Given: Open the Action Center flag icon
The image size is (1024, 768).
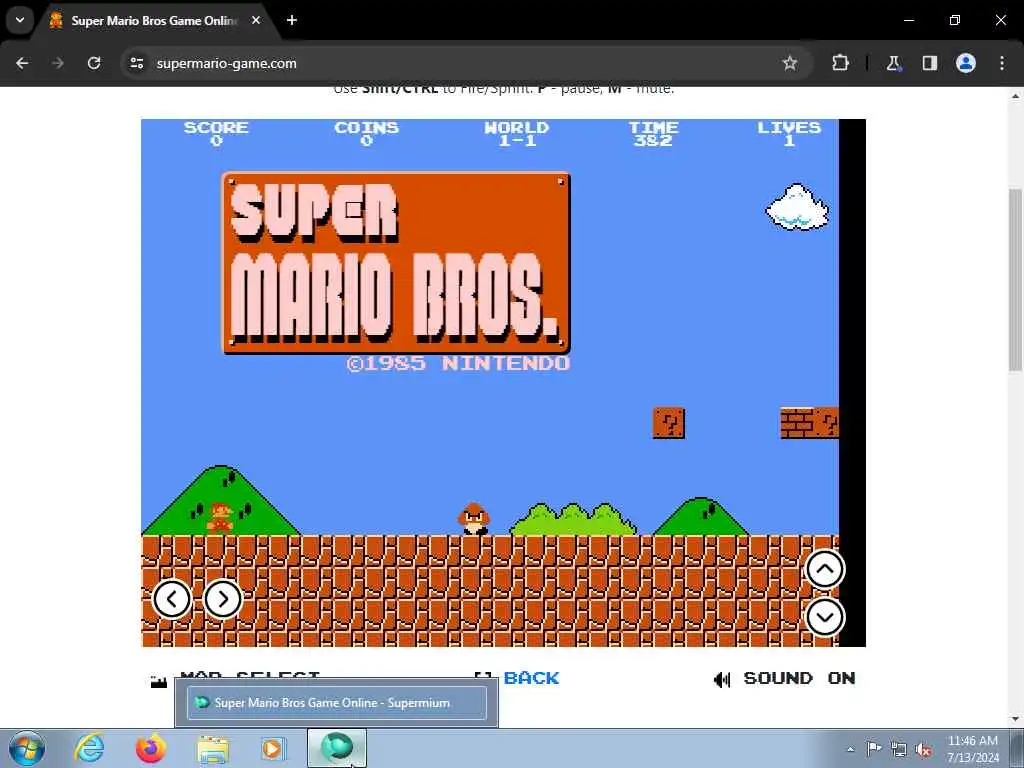Looking at the screenshot, I should [874, 748].
